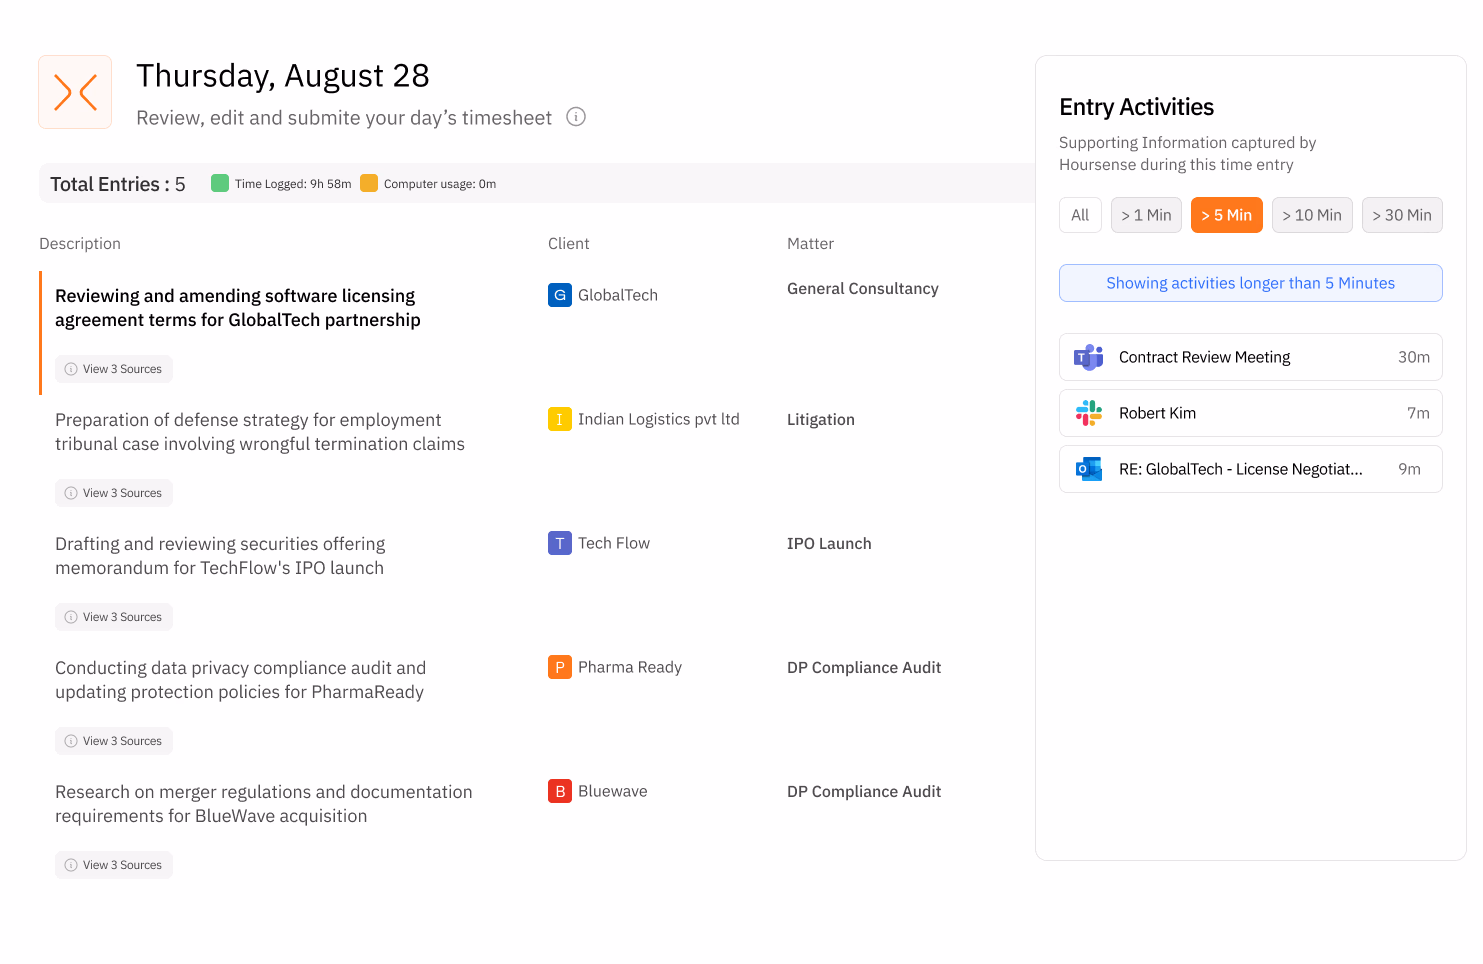The height and width of the screenshot is (964, 1483).
Task: Toggle the > 1 Min activity filter
Action: 1146,214
